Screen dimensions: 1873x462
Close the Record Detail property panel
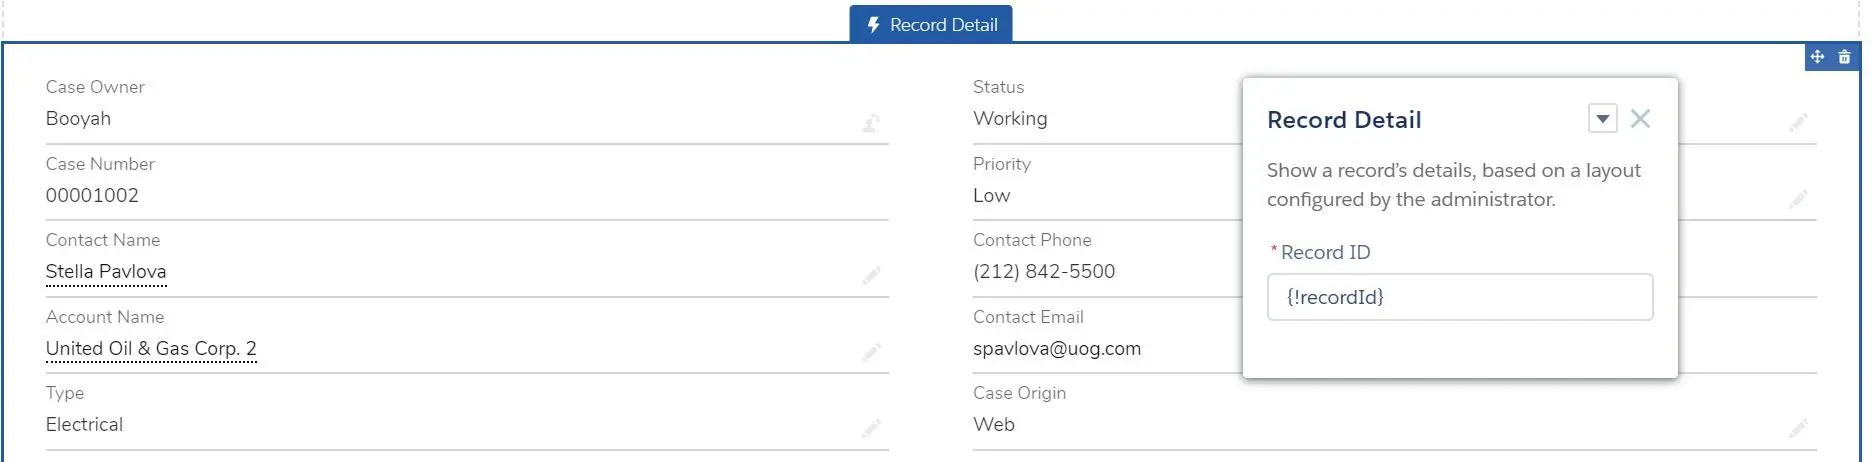(1641, 119)
